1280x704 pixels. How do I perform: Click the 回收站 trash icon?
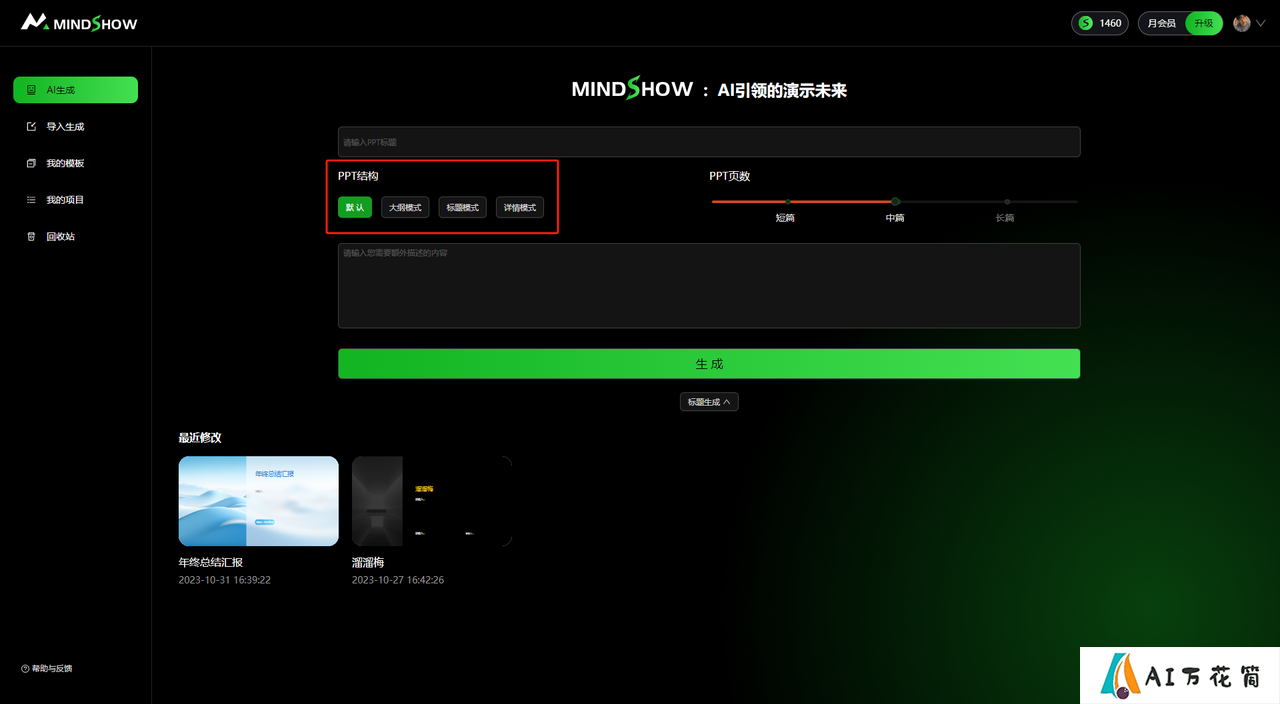click(x=31, y=237)
